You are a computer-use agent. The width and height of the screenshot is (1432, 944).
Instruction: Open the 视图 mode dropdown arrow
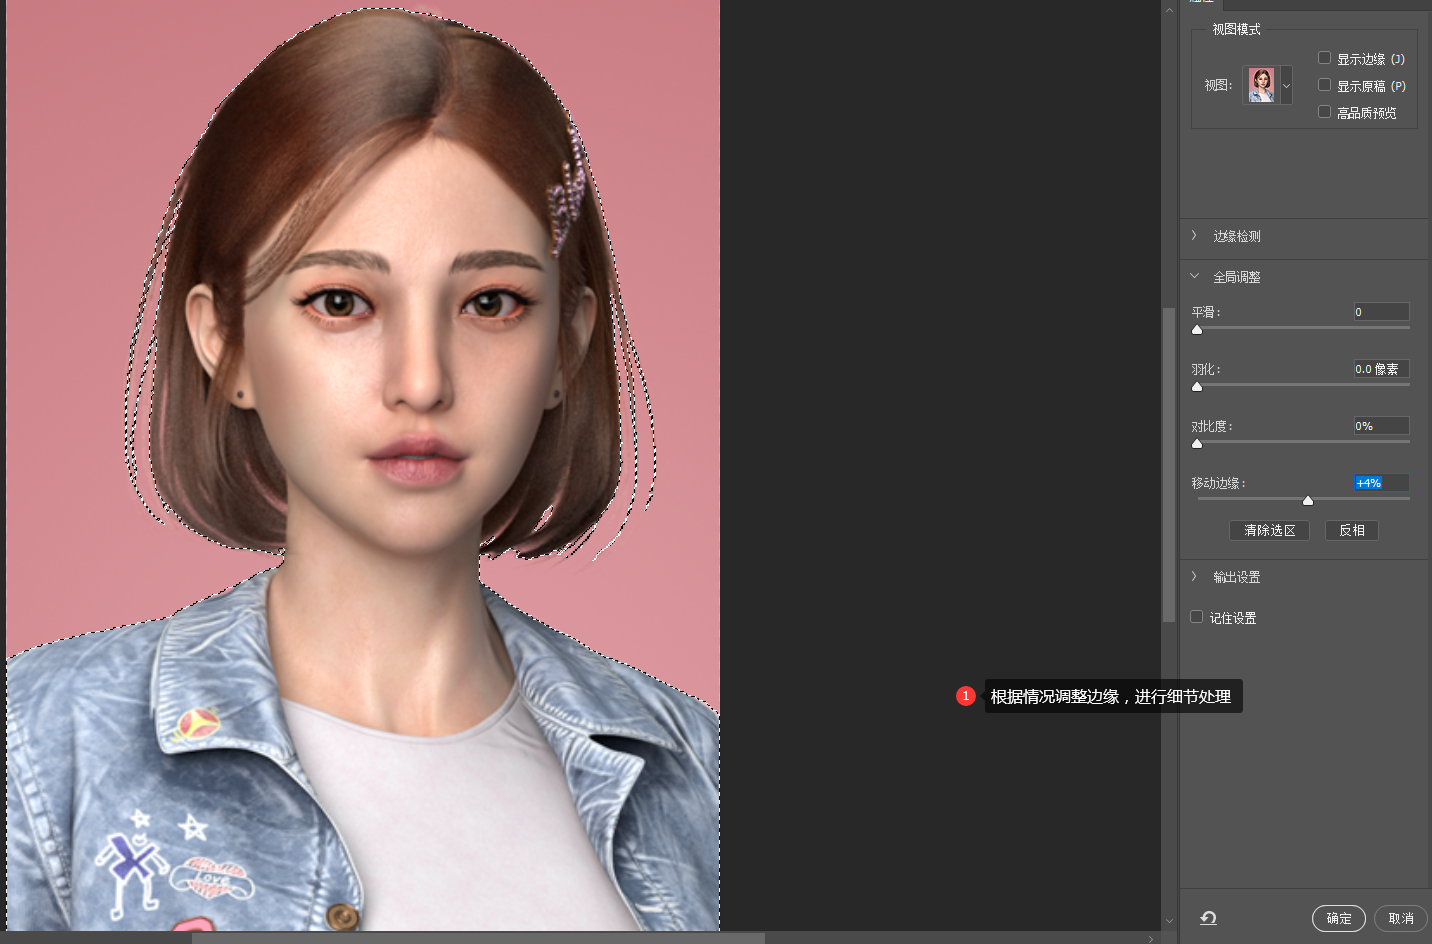tap(1287, 86)
